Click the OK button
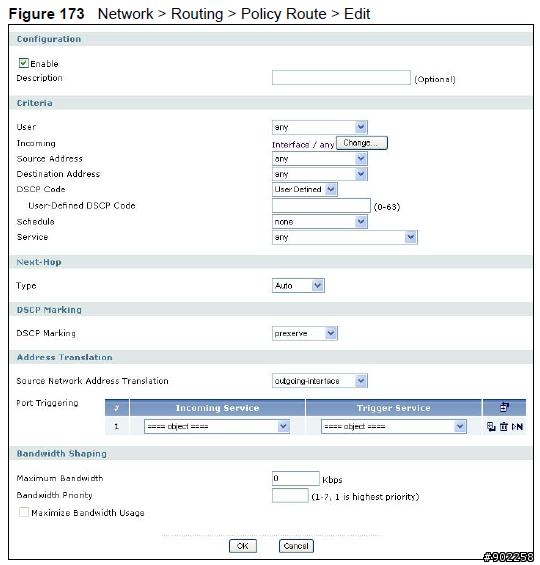The height and width of the screenshot is (565, 540). point(243,546)
